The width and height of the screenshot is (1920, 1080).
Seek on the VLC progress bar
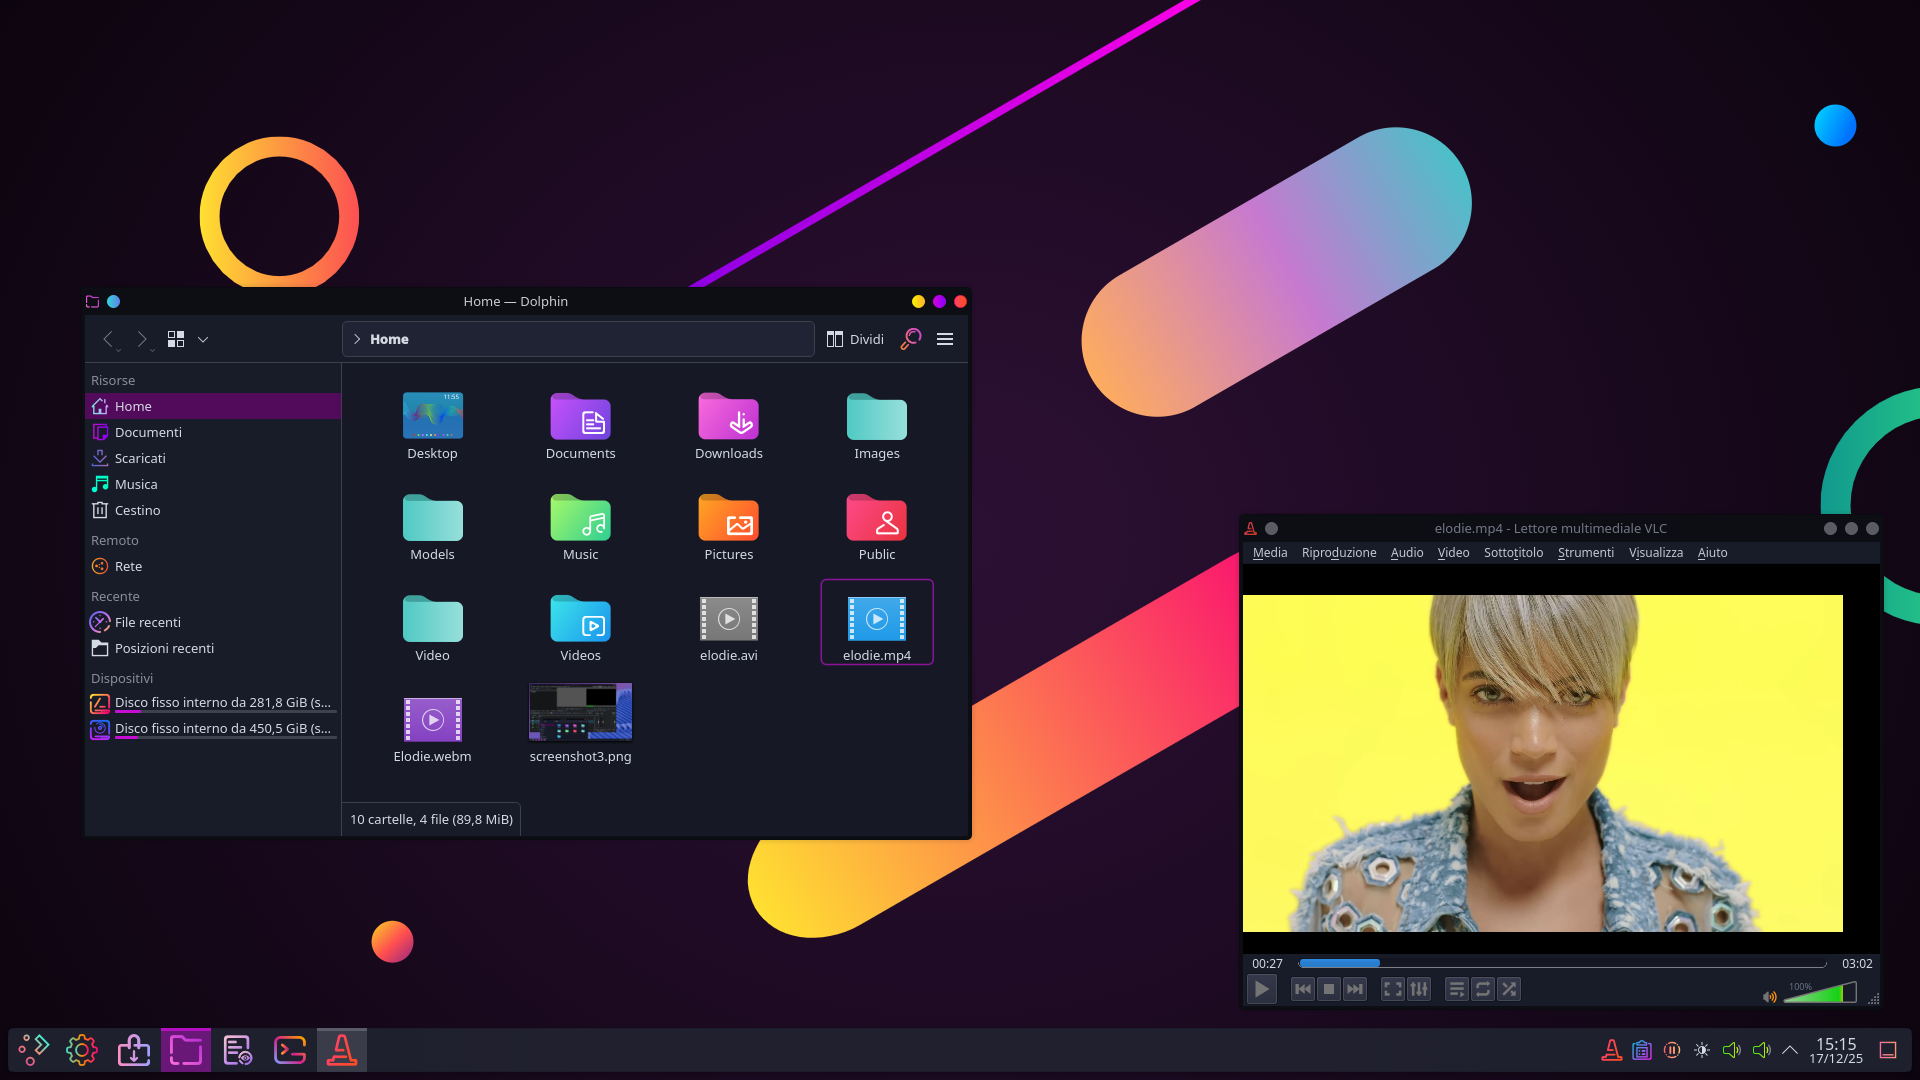[1562, 963]
